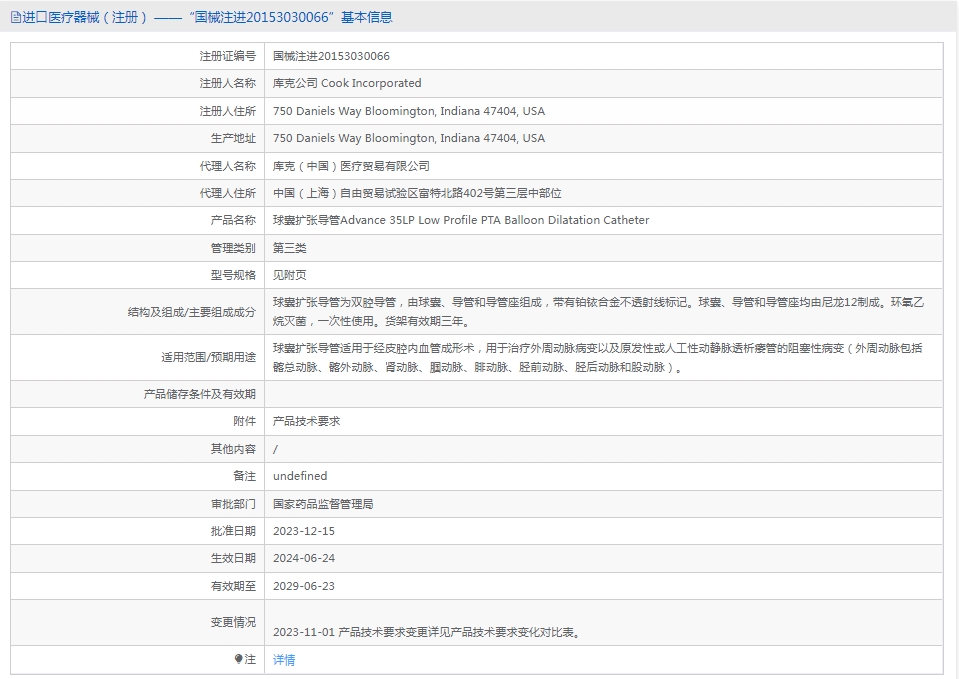Click the 见附页 model specification value

click(290, 275)
